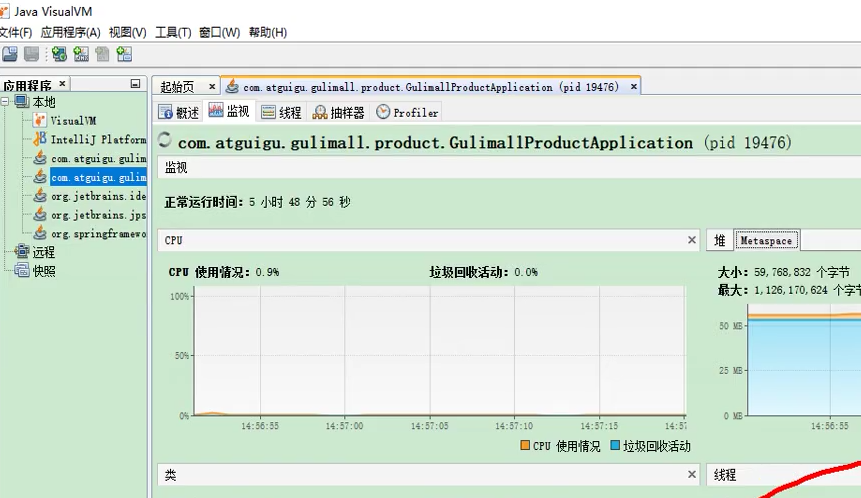Click Add Remote Host toolbar icon
Image resolution: width=861 pixels, height=498 pixels.
[x=59, y=54]
